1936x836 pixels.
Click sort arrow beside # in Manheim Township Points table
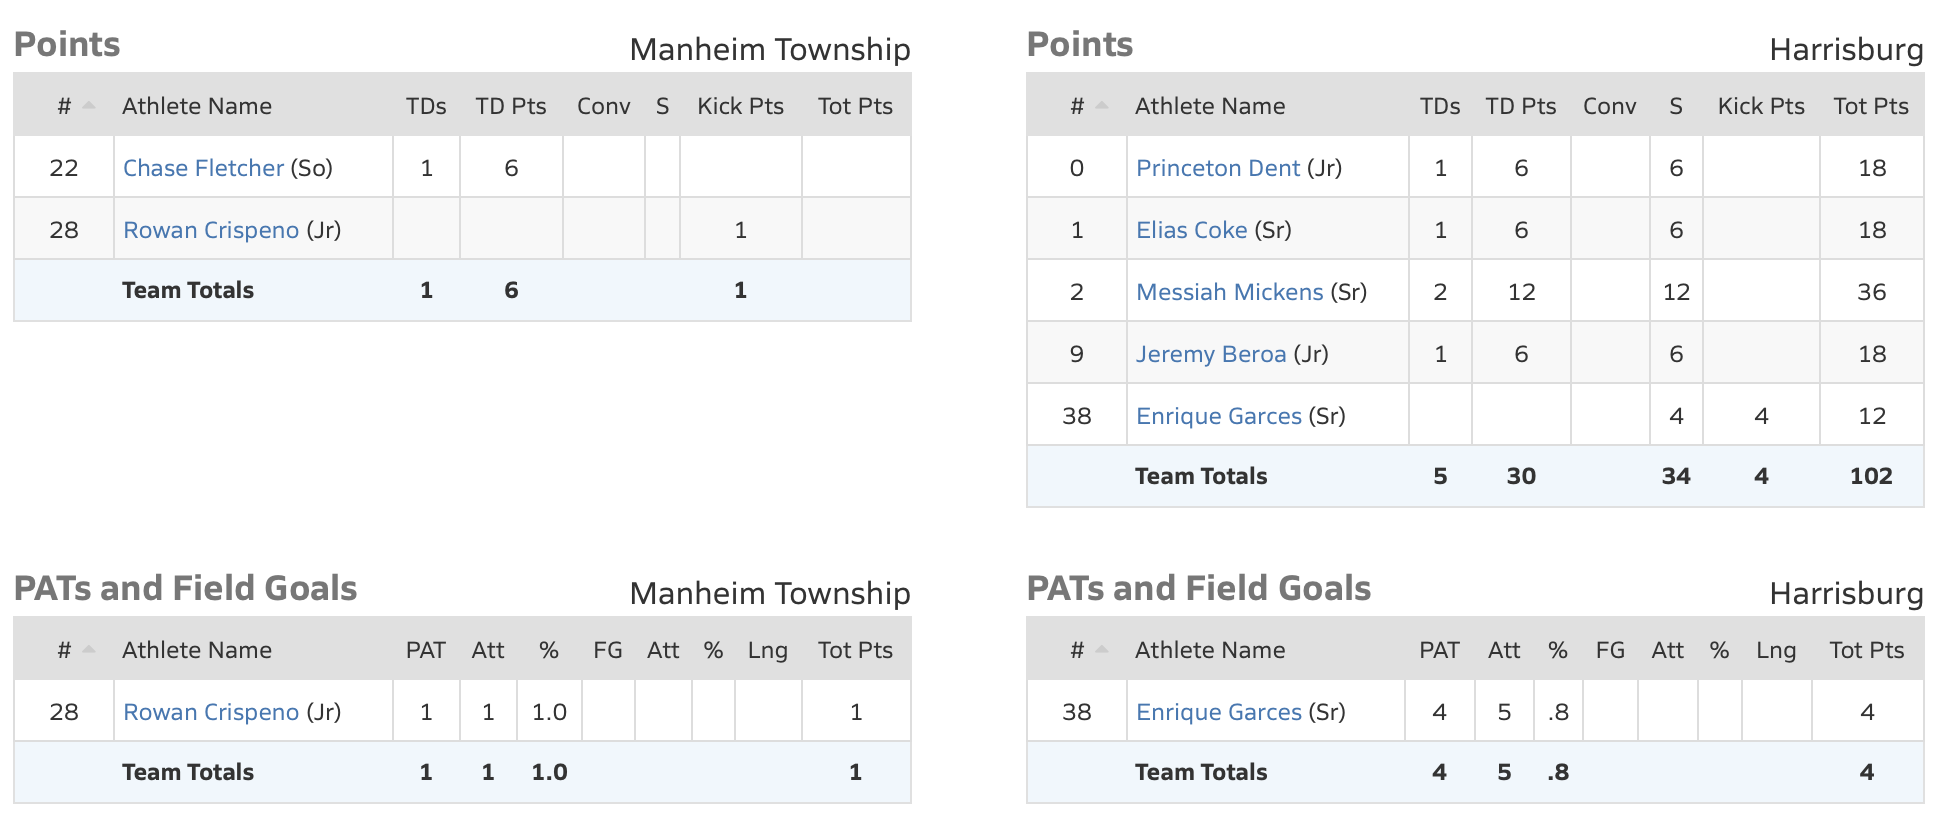tap(89, 105)
